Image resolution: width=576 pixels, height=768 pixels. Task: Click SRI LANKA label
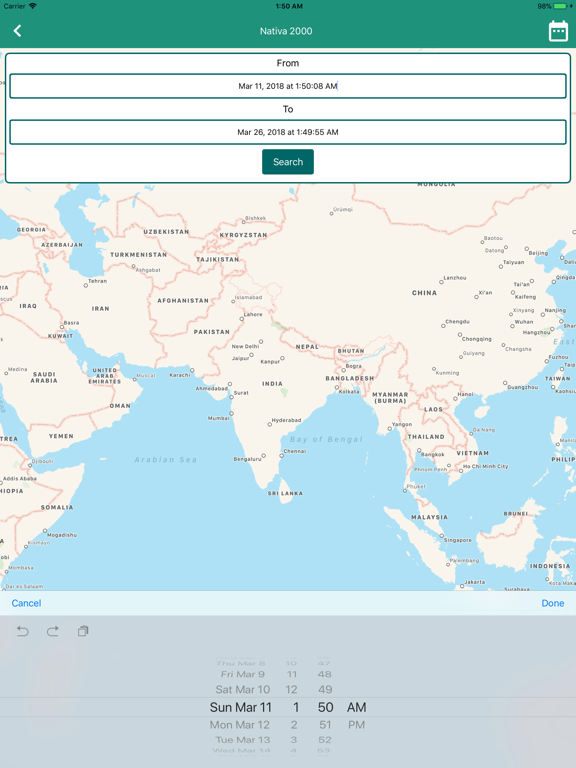click(x=285, y=493)
